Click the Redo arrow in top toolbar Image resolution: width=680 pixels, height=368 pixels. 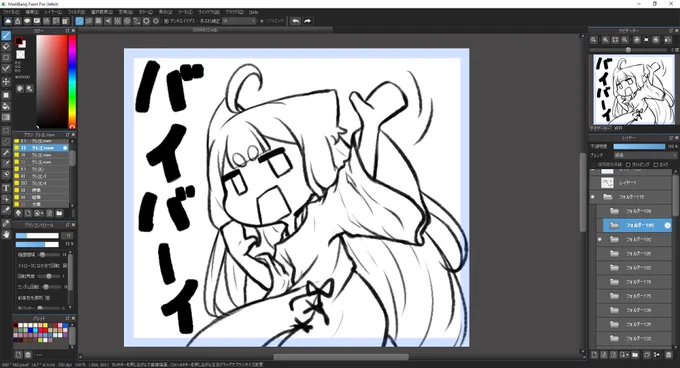(x=307, y=21)
